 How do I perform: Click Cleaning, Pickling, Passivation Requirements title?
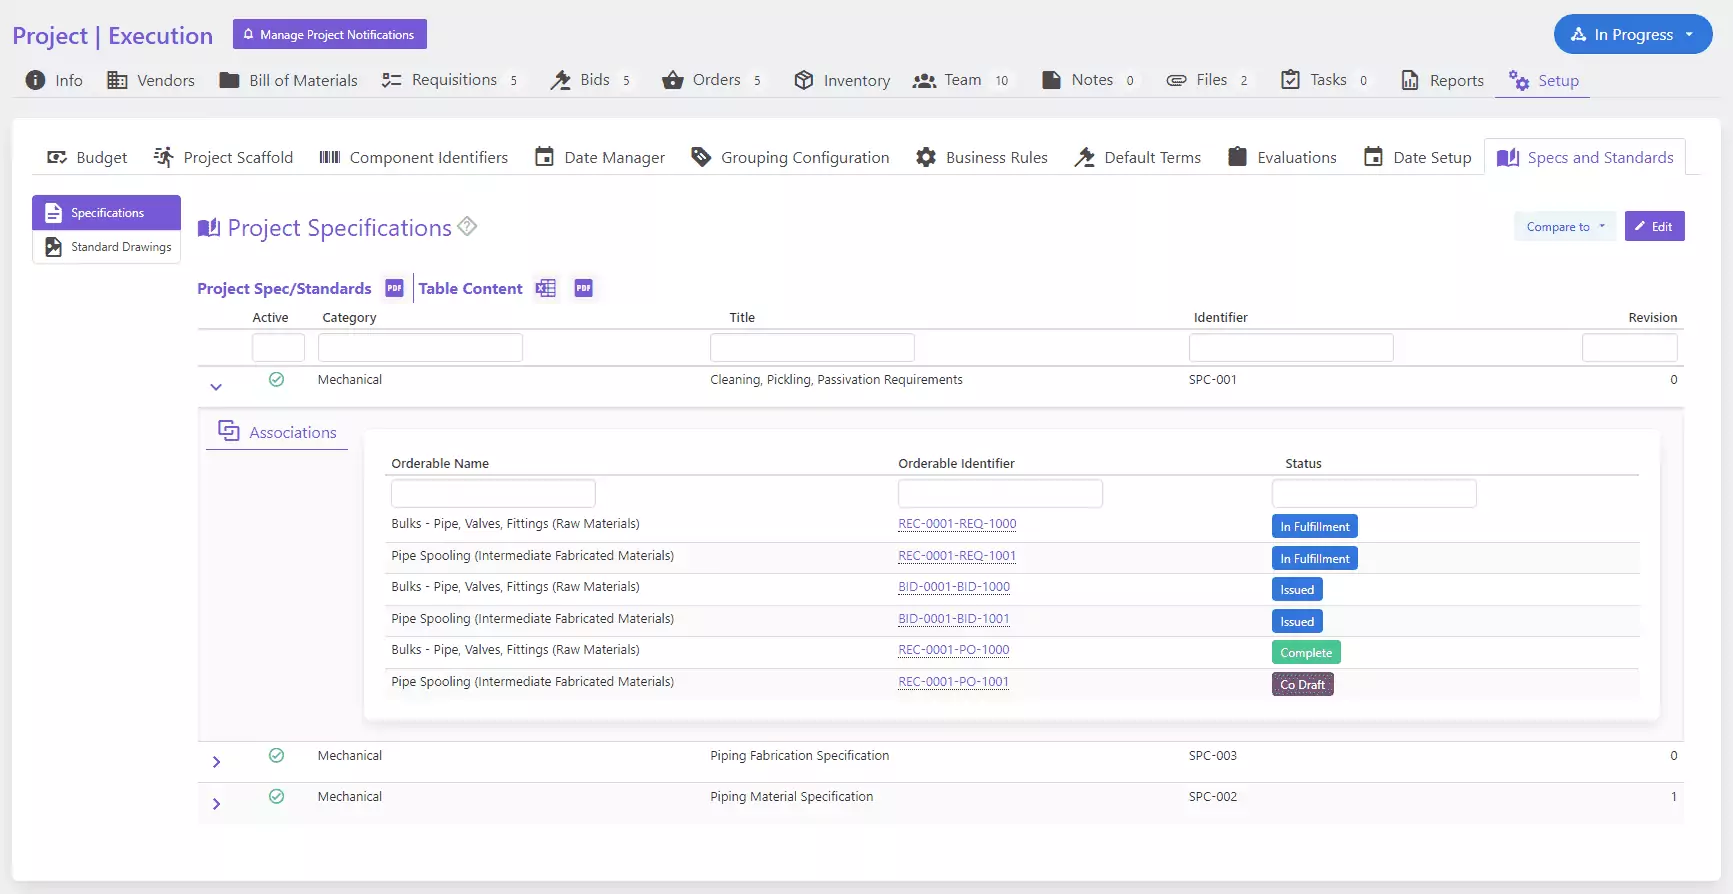pos(836,379)
